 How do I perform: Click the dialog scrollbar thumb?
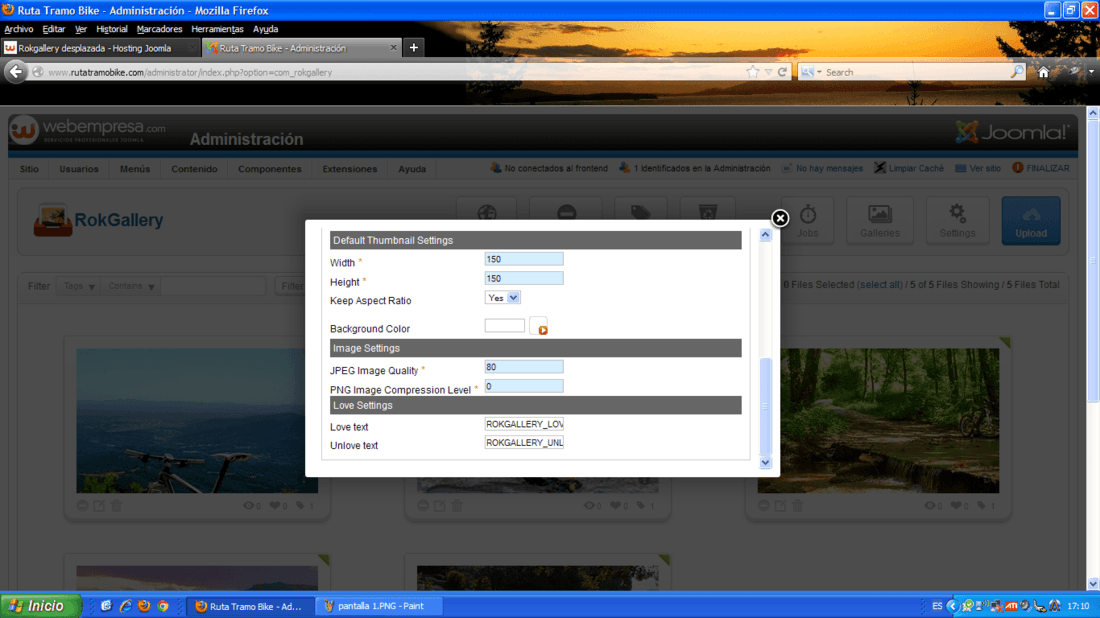(x=765, y=406)
